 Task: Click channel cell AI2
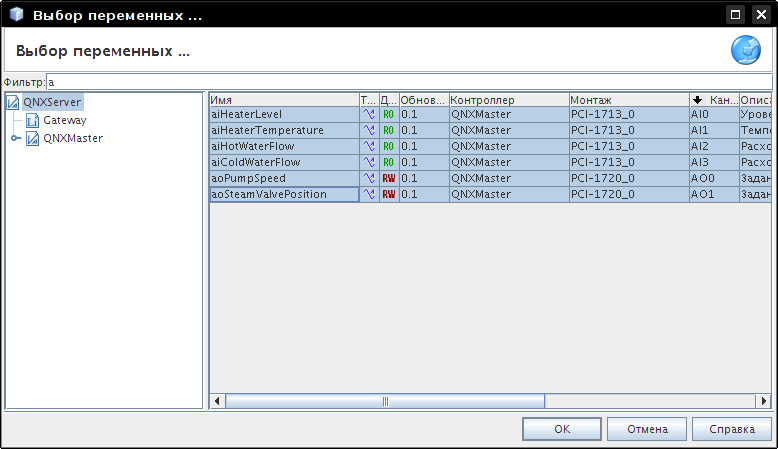click(714, 146)
